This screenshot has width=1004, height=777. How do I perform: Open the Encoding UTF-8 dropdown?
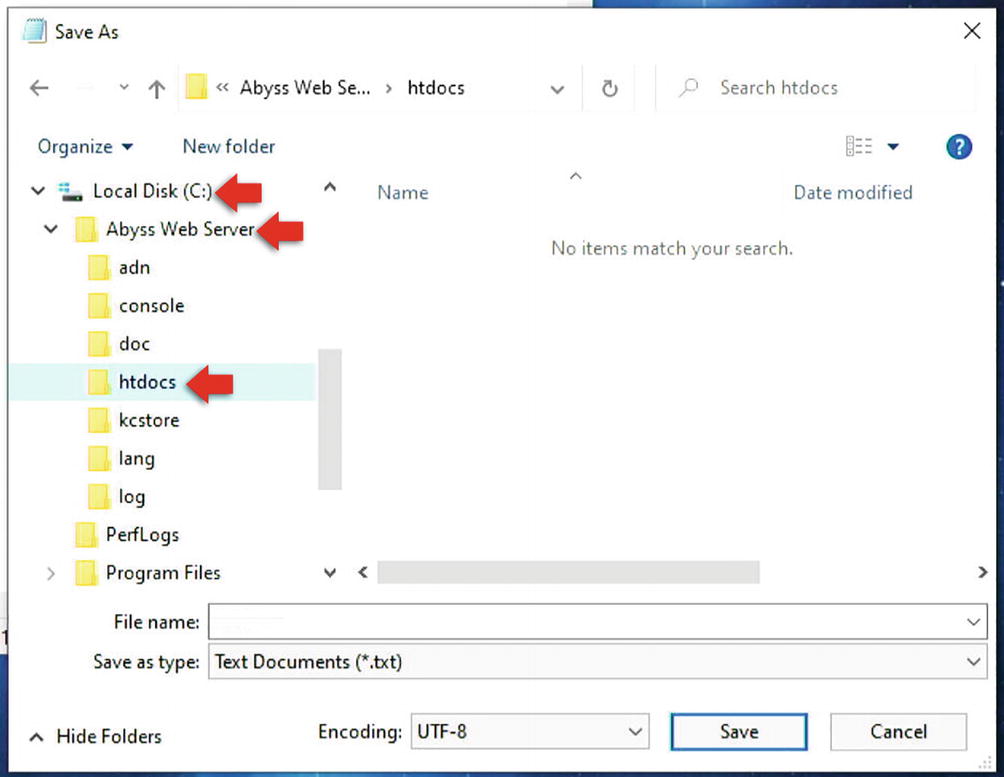click(530, 732)
